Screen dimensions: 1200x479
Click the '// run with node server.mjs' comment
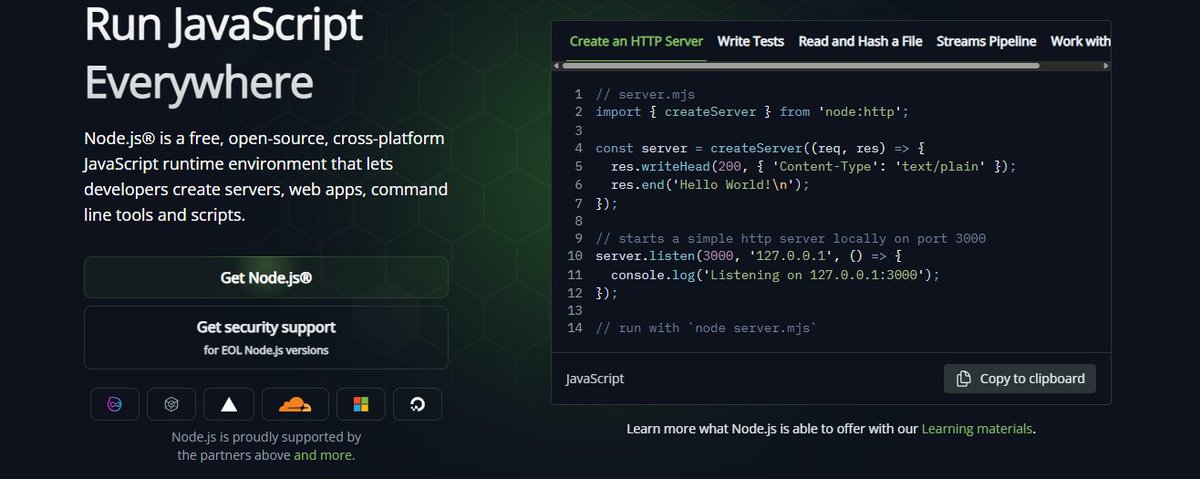pyautogui.click(x=708, y=328)
